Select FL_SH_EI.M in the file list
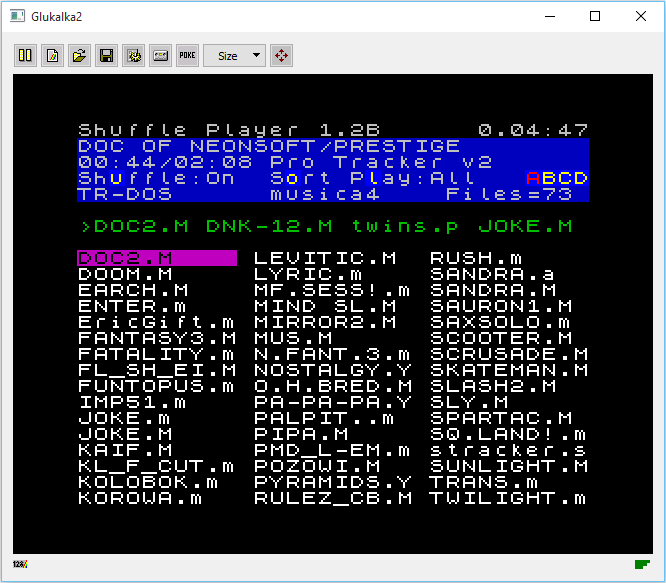666x583 pixels. (x=157, y=370)
